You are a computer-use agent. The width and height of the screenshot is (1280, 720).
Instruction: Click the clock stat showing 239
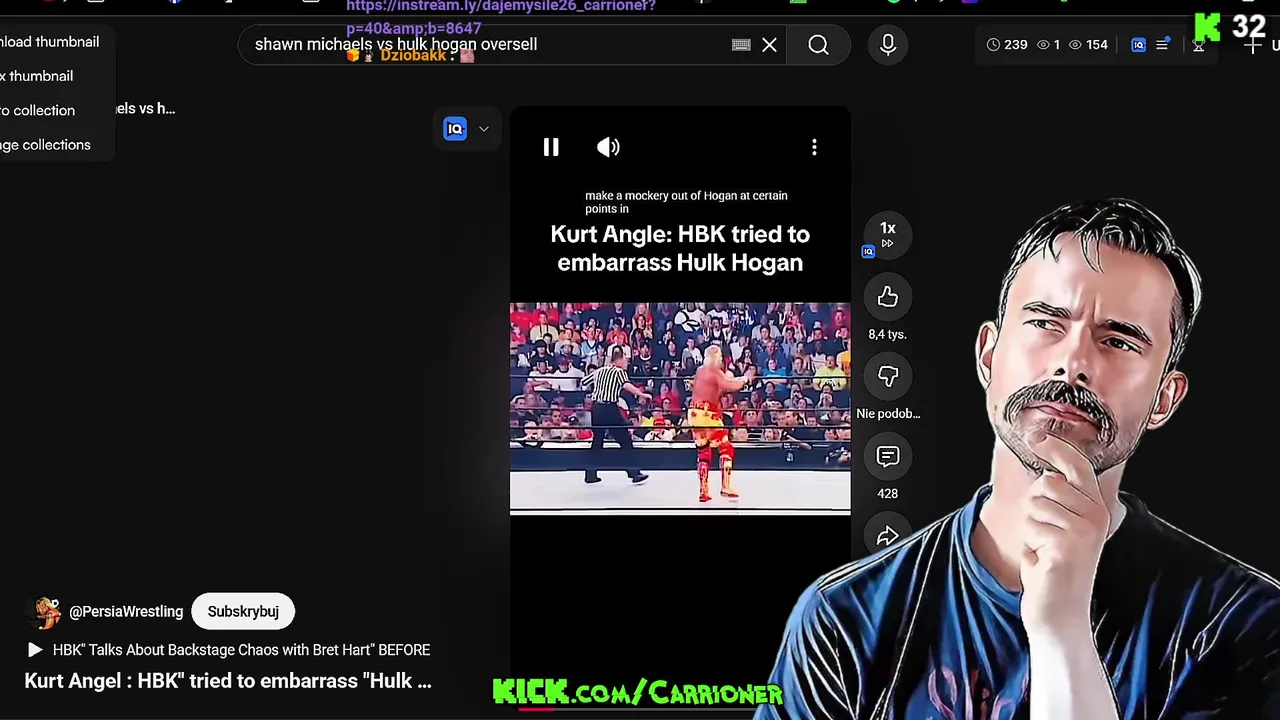1007,45
